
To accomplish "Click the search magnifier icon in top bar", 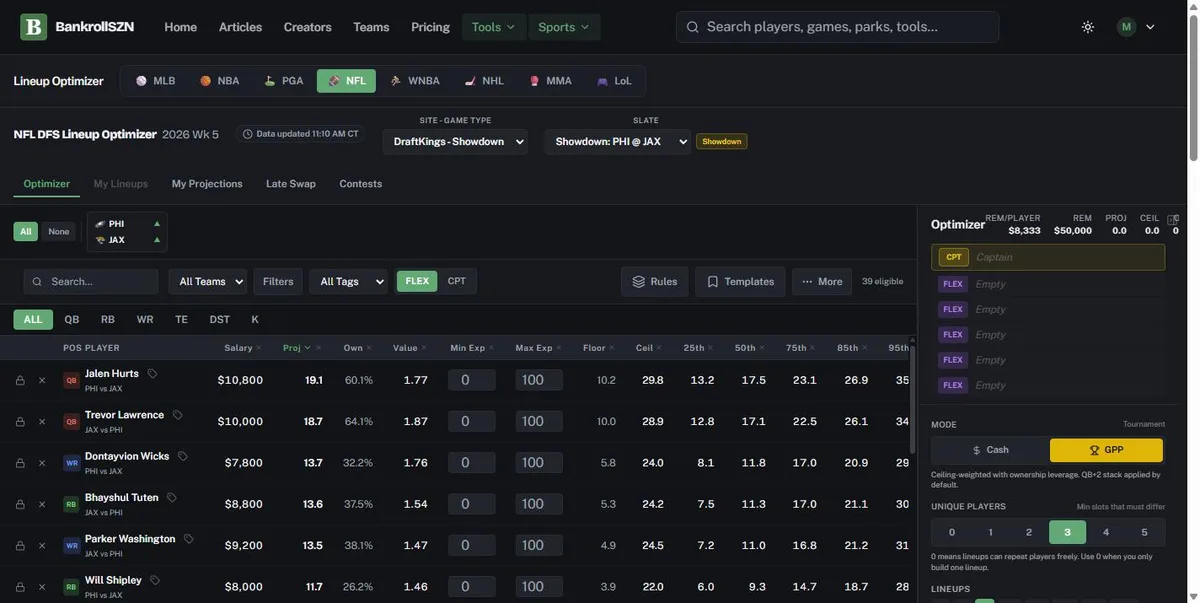I will [x=693, y=27].
